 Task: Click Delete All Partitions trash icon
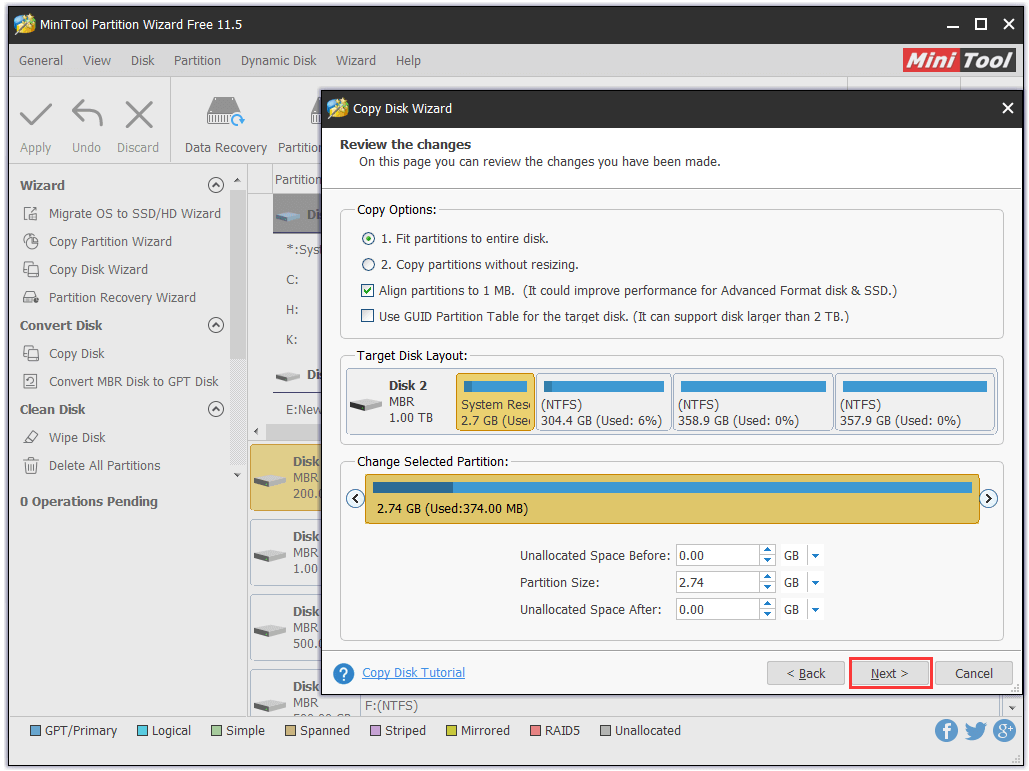[30, 465]
